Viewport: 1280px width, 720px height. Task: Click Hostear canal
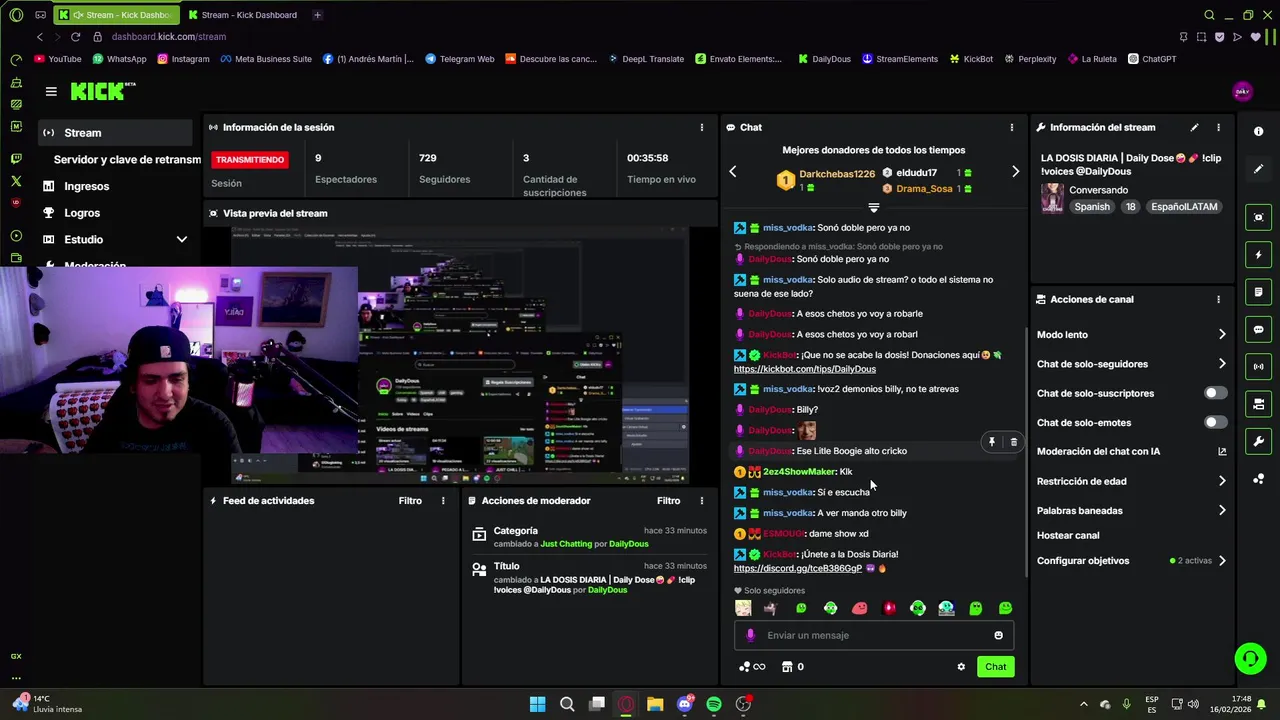tap(1068, 536)
